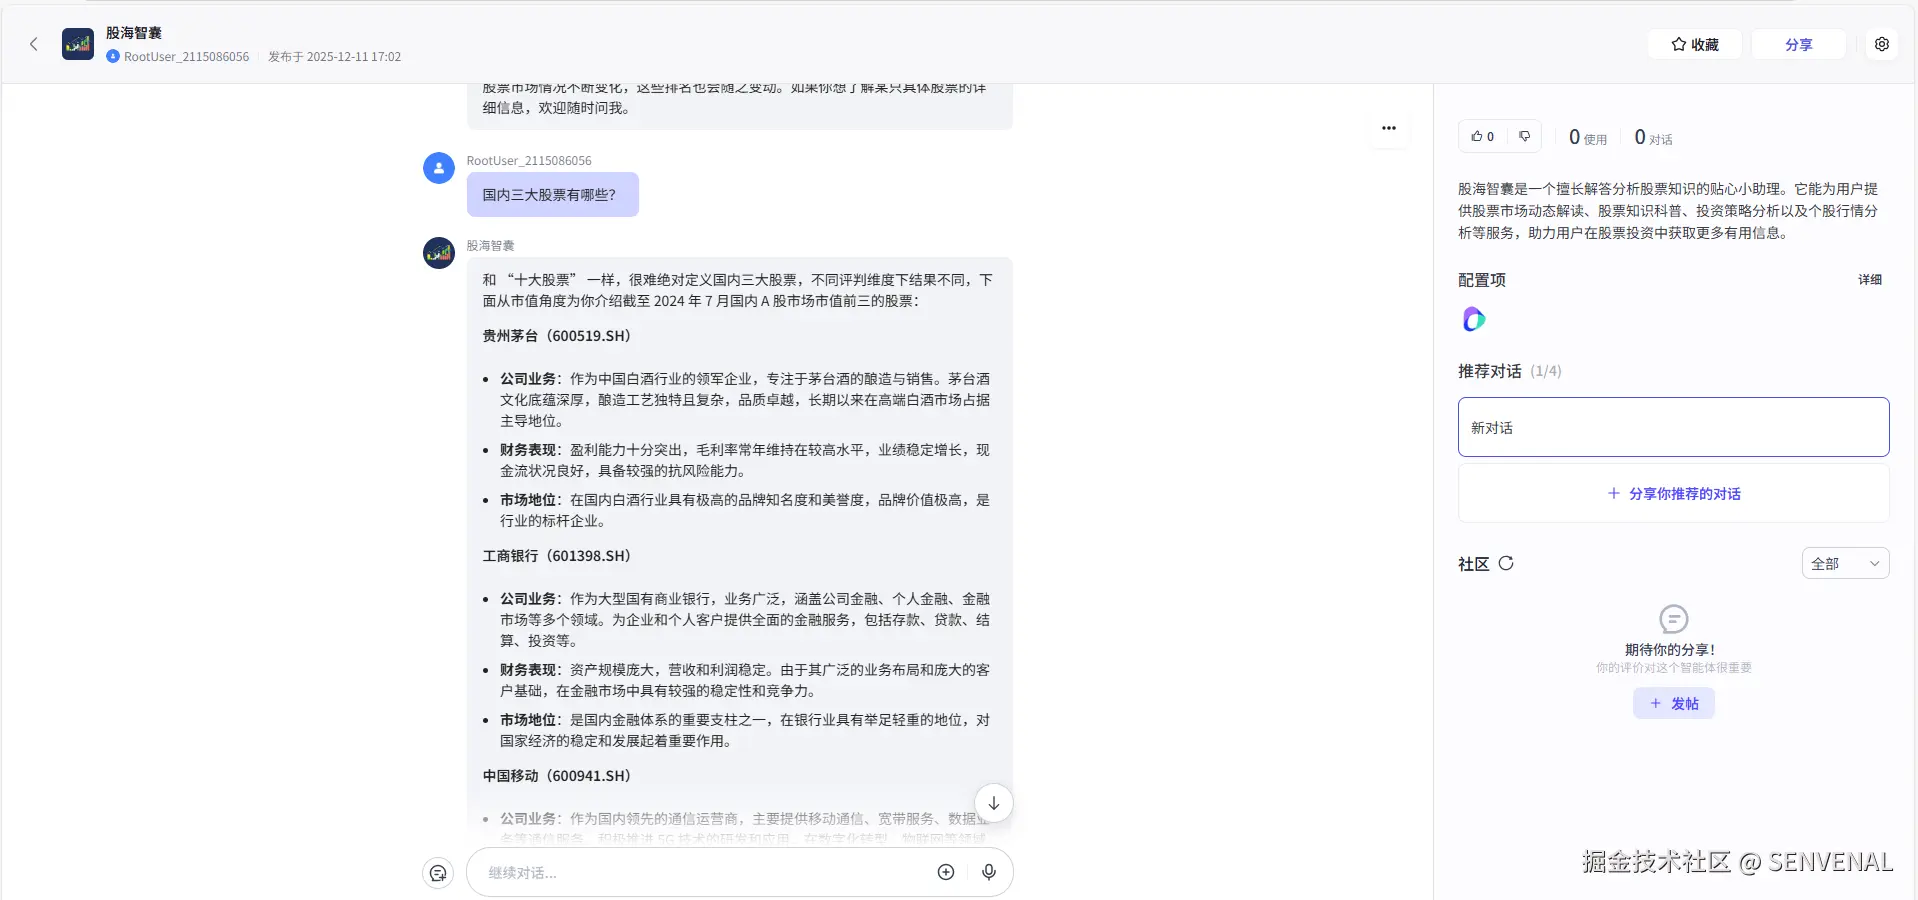Click the 配置项 section heading
1918x900 pixels.
[x=1482, y=280]
